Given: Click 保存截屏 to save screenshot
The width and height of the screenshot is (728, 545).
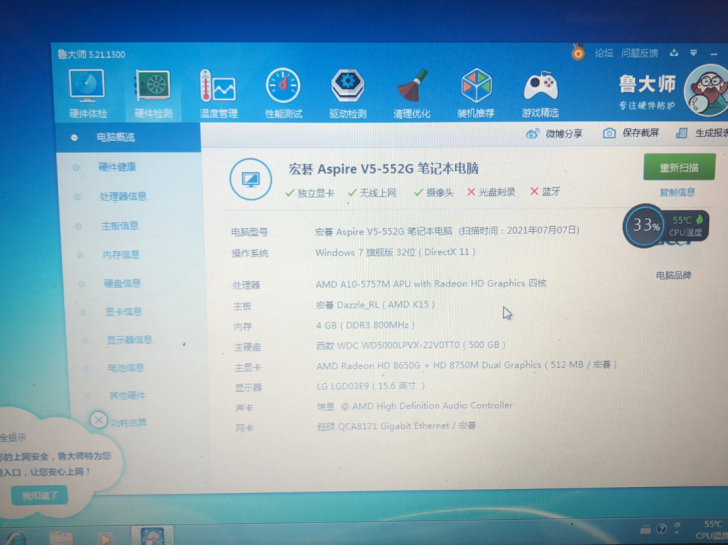Looking at the screenshot, I should pyautogui.click(x=630, y=133).
